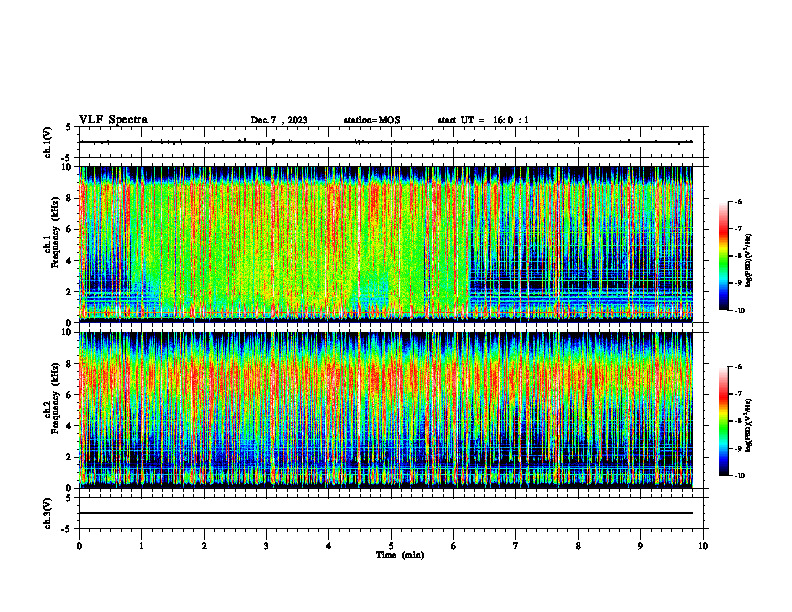Click the ch.1 frequency tick label "4"
This screenshot has height=612, width=792.
(69, 261)
